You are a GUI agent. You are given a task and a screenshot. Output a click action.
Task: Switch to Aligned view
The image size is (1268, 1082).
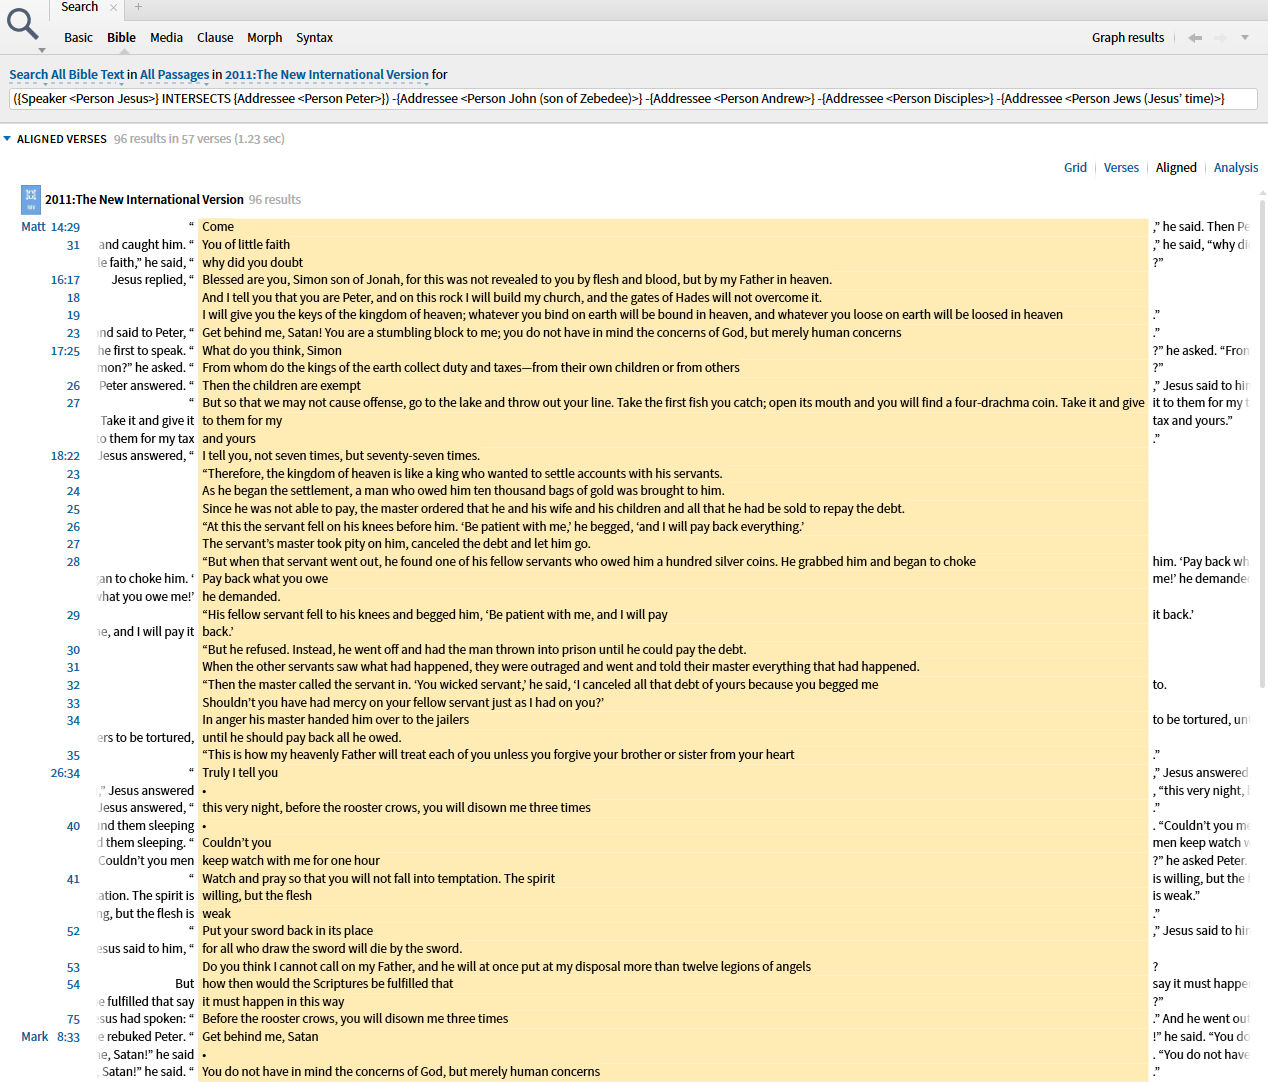(1176, 167)
